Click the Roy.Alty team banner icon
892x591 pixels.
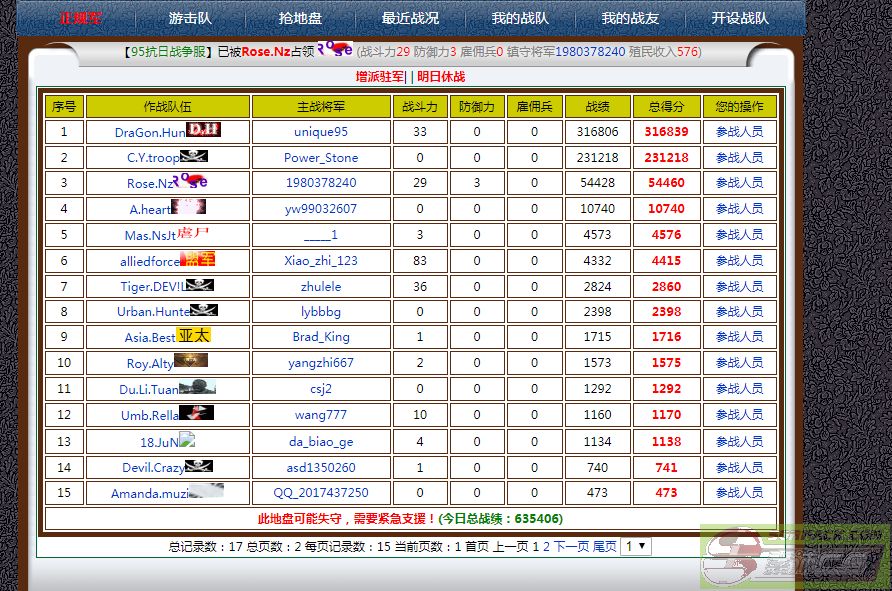pyautogui.click(x=191, y=361)
